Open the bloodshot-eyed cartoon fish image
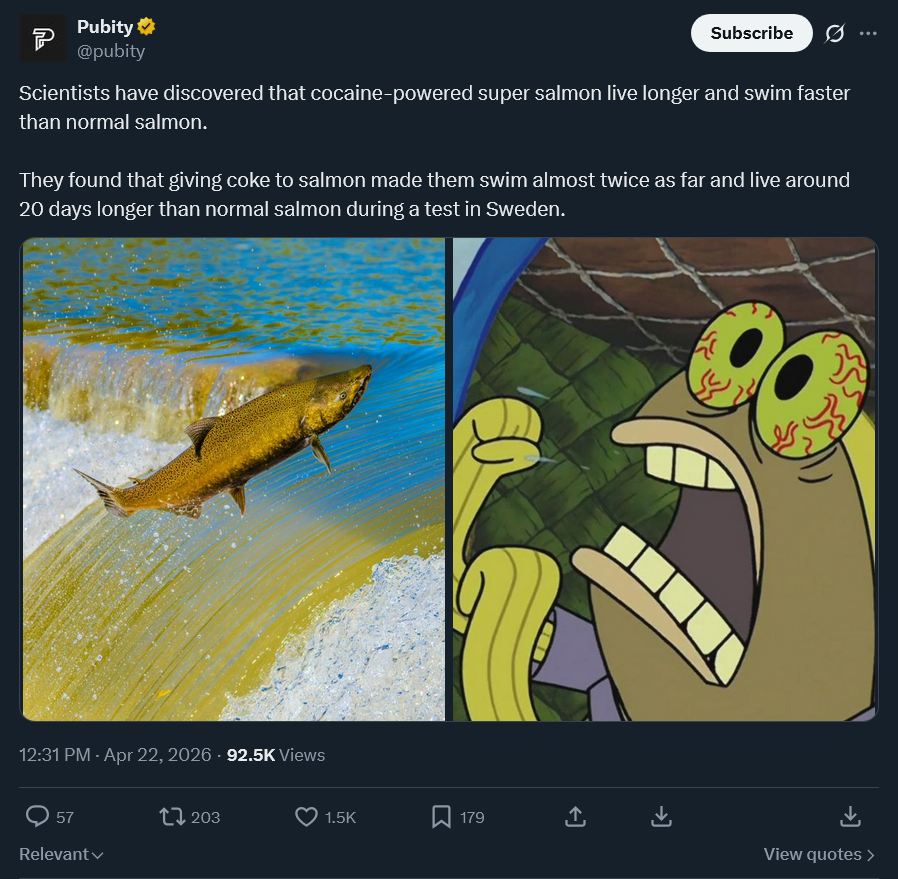898x879 pixels. pyautogui.click(x=665, y=479)
